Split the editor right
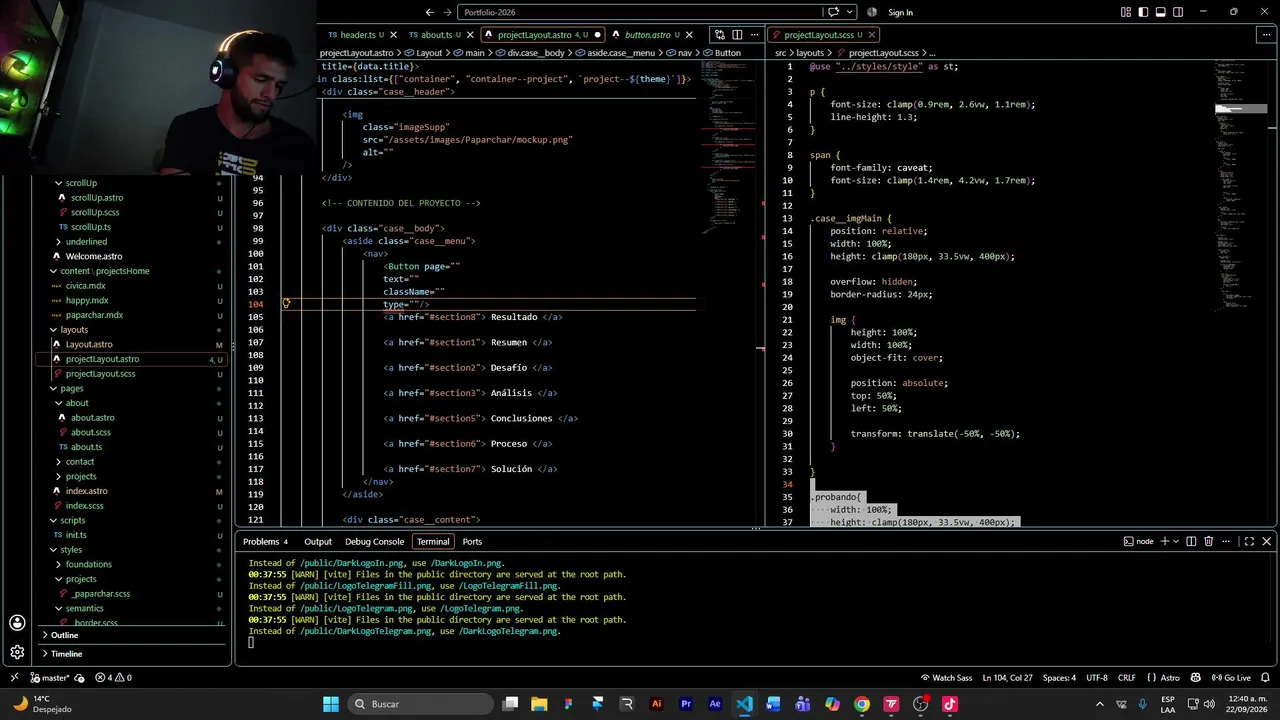This screenshot has width=1280, height=720. tap(738, 35)
